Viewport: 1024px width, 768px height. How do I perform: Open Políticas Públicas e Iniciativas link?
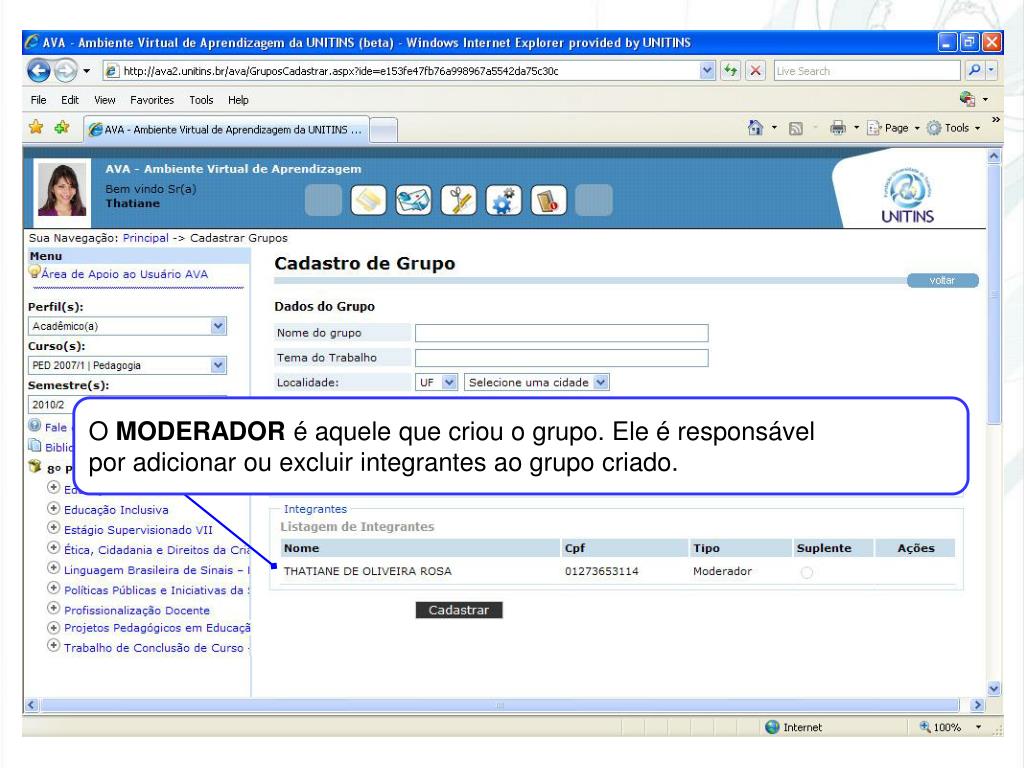click(157, 590)
